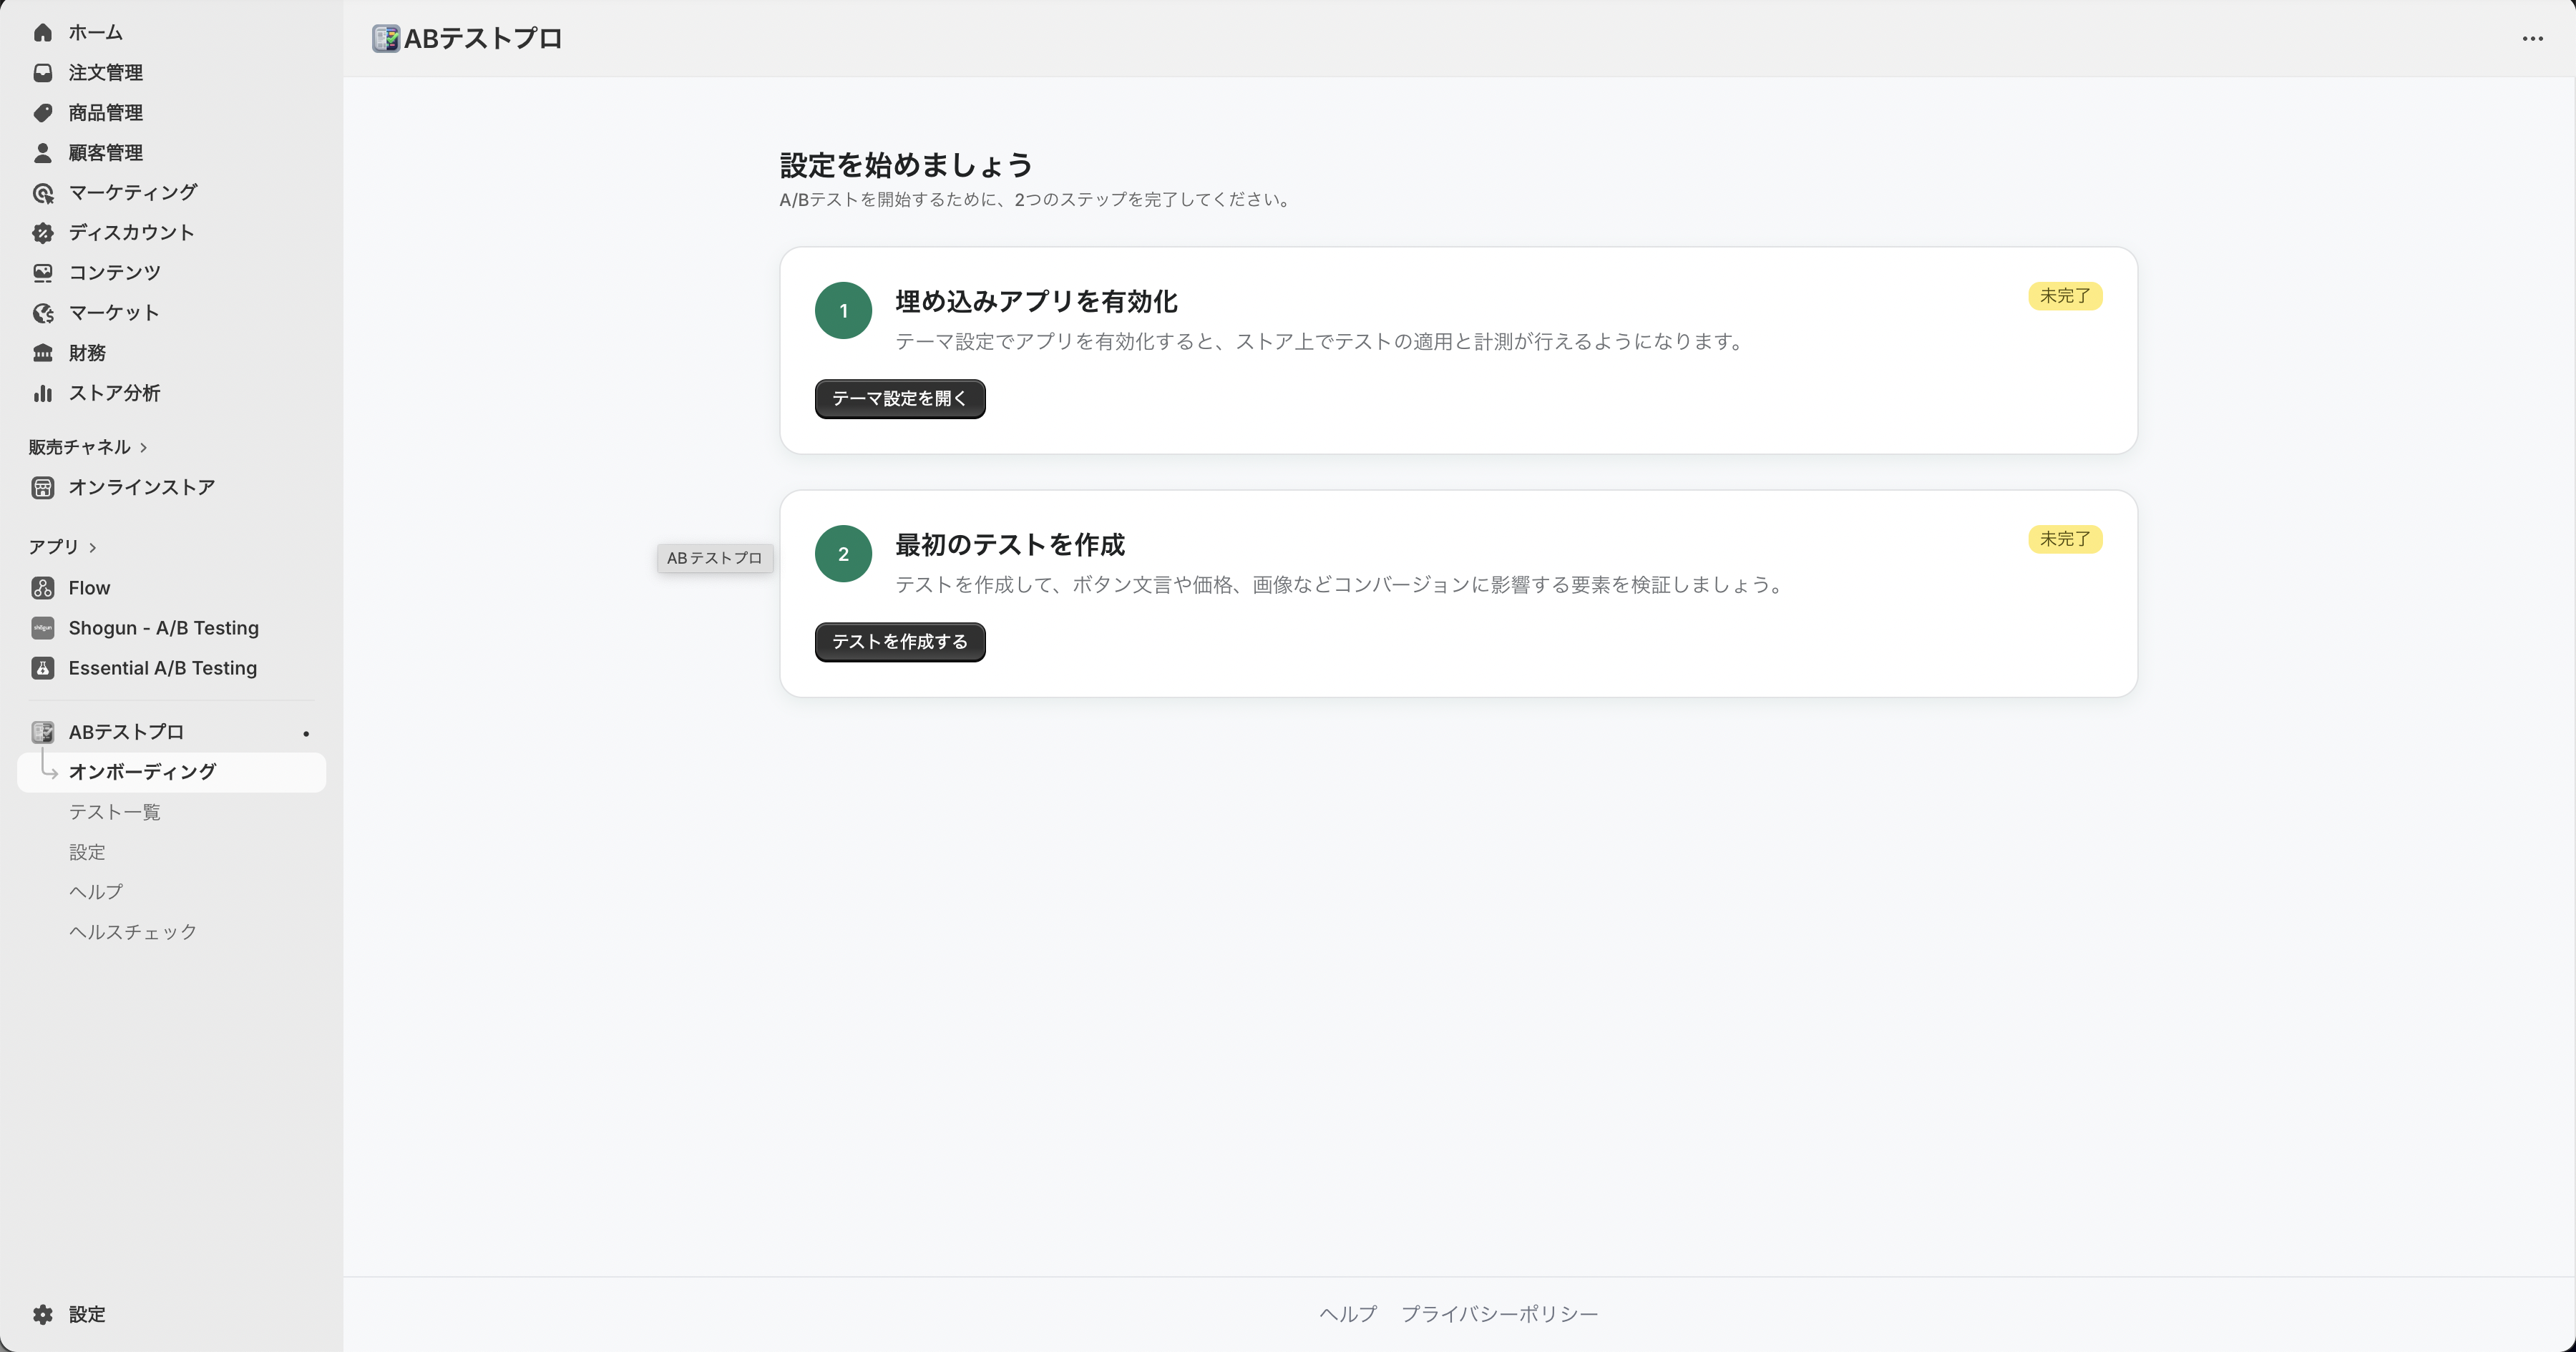The width and height of the screenshot is (2576, 1352).
Task: Click the product tag icon
Action: [42, 113]
